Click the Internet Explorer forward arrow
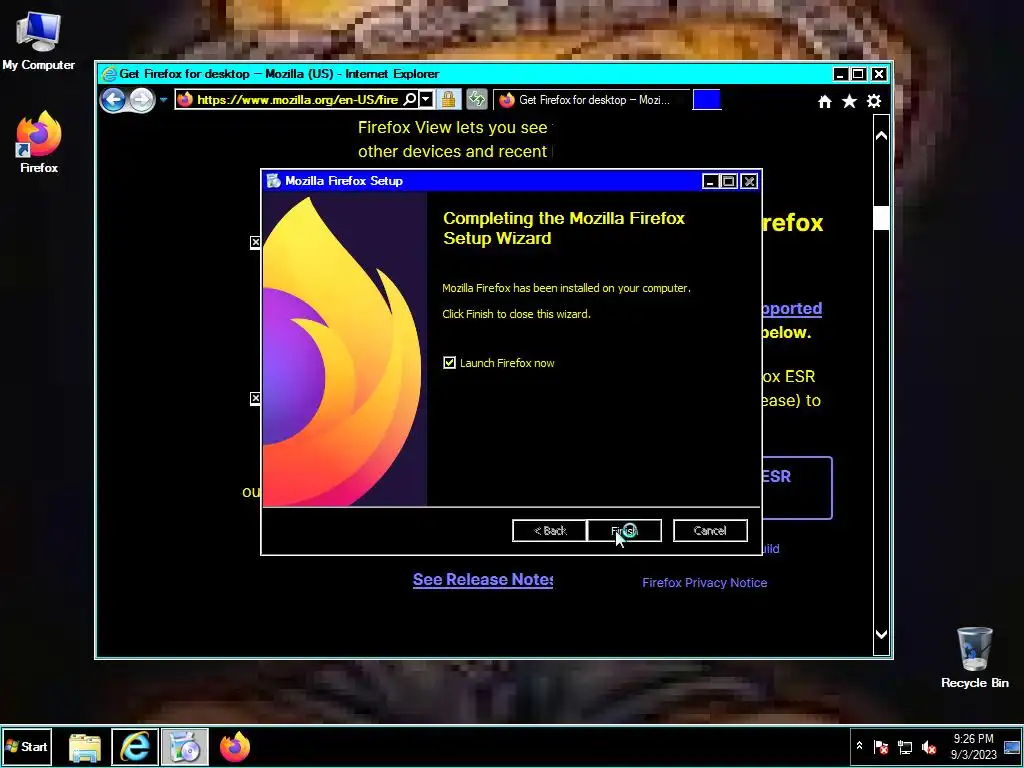Viewport: 1024px width, 768px height. [x=141, y=100]
